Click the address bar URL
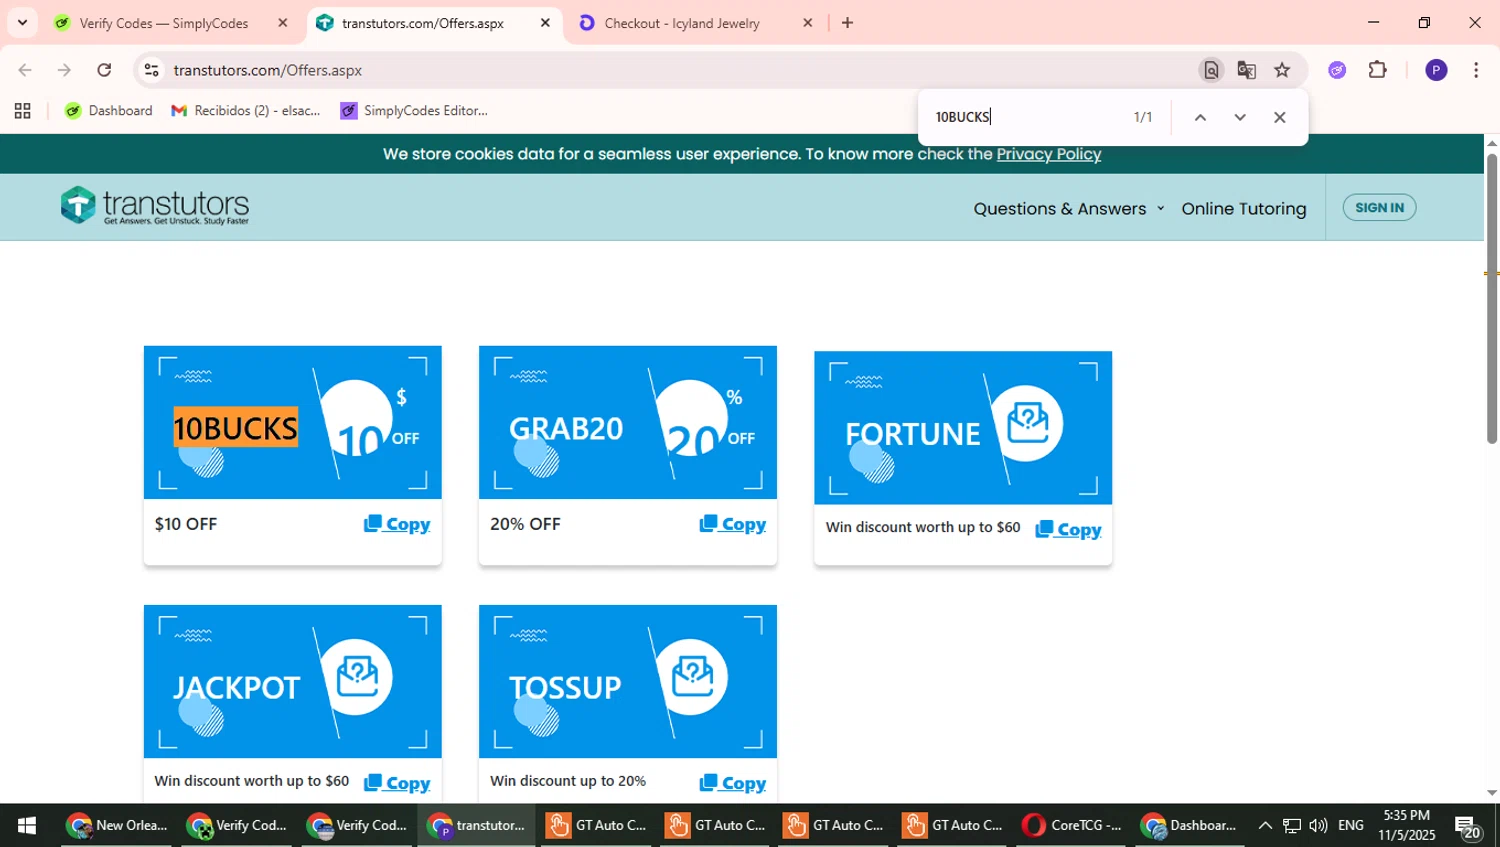The image size is (1500, 847). click(268, 70)
